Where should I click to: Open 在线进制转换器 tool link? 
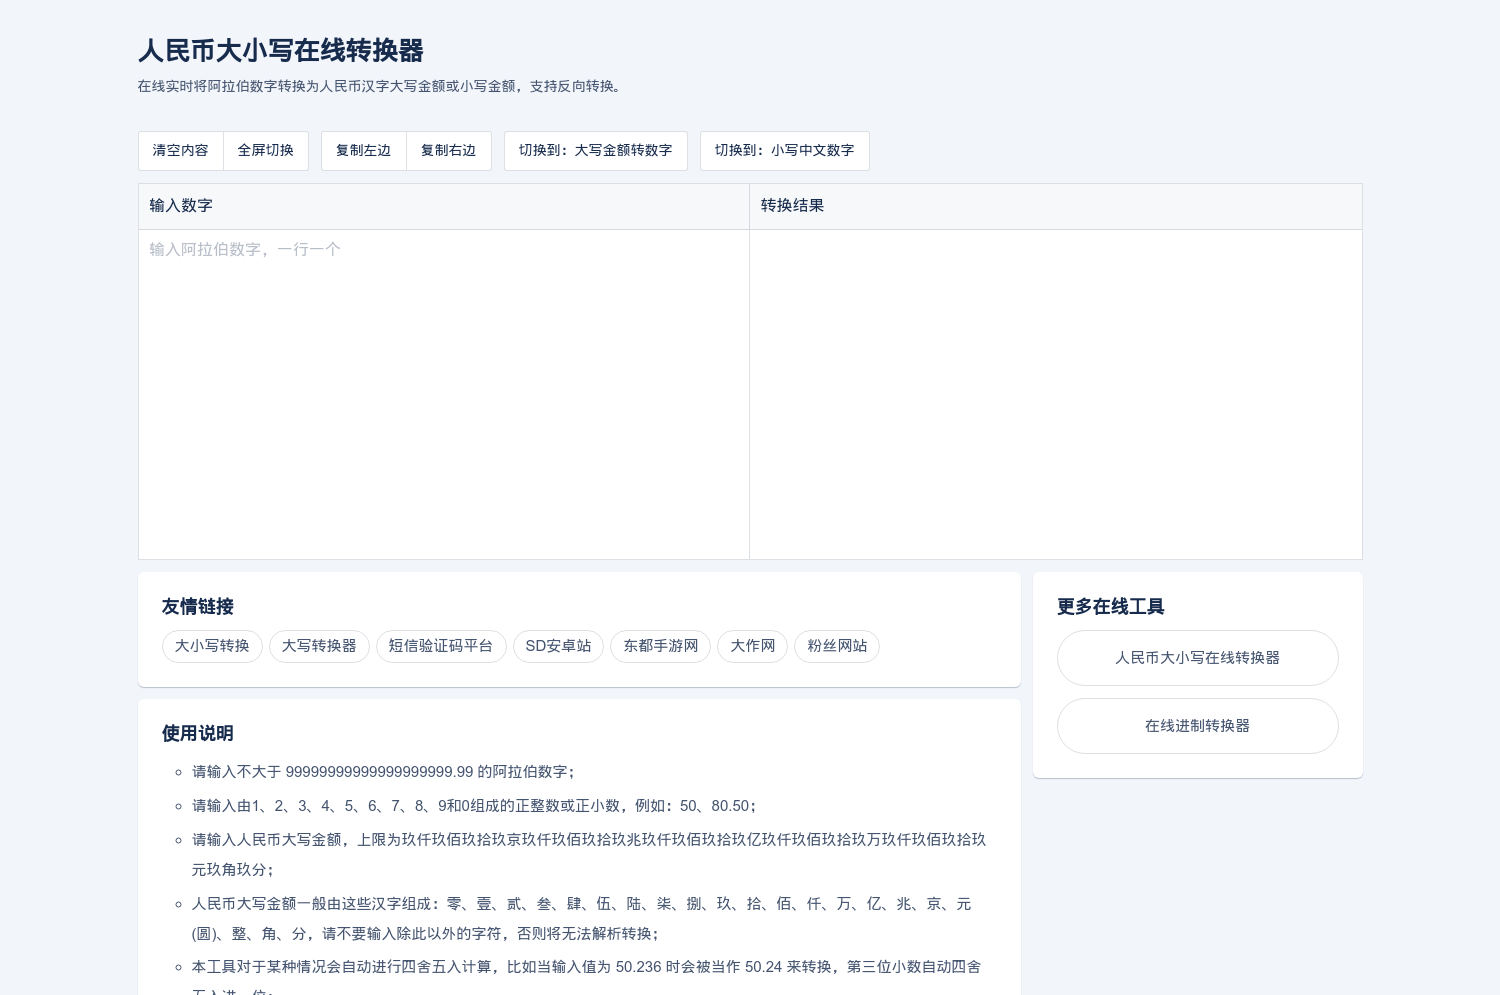[x=1198, y=726]
